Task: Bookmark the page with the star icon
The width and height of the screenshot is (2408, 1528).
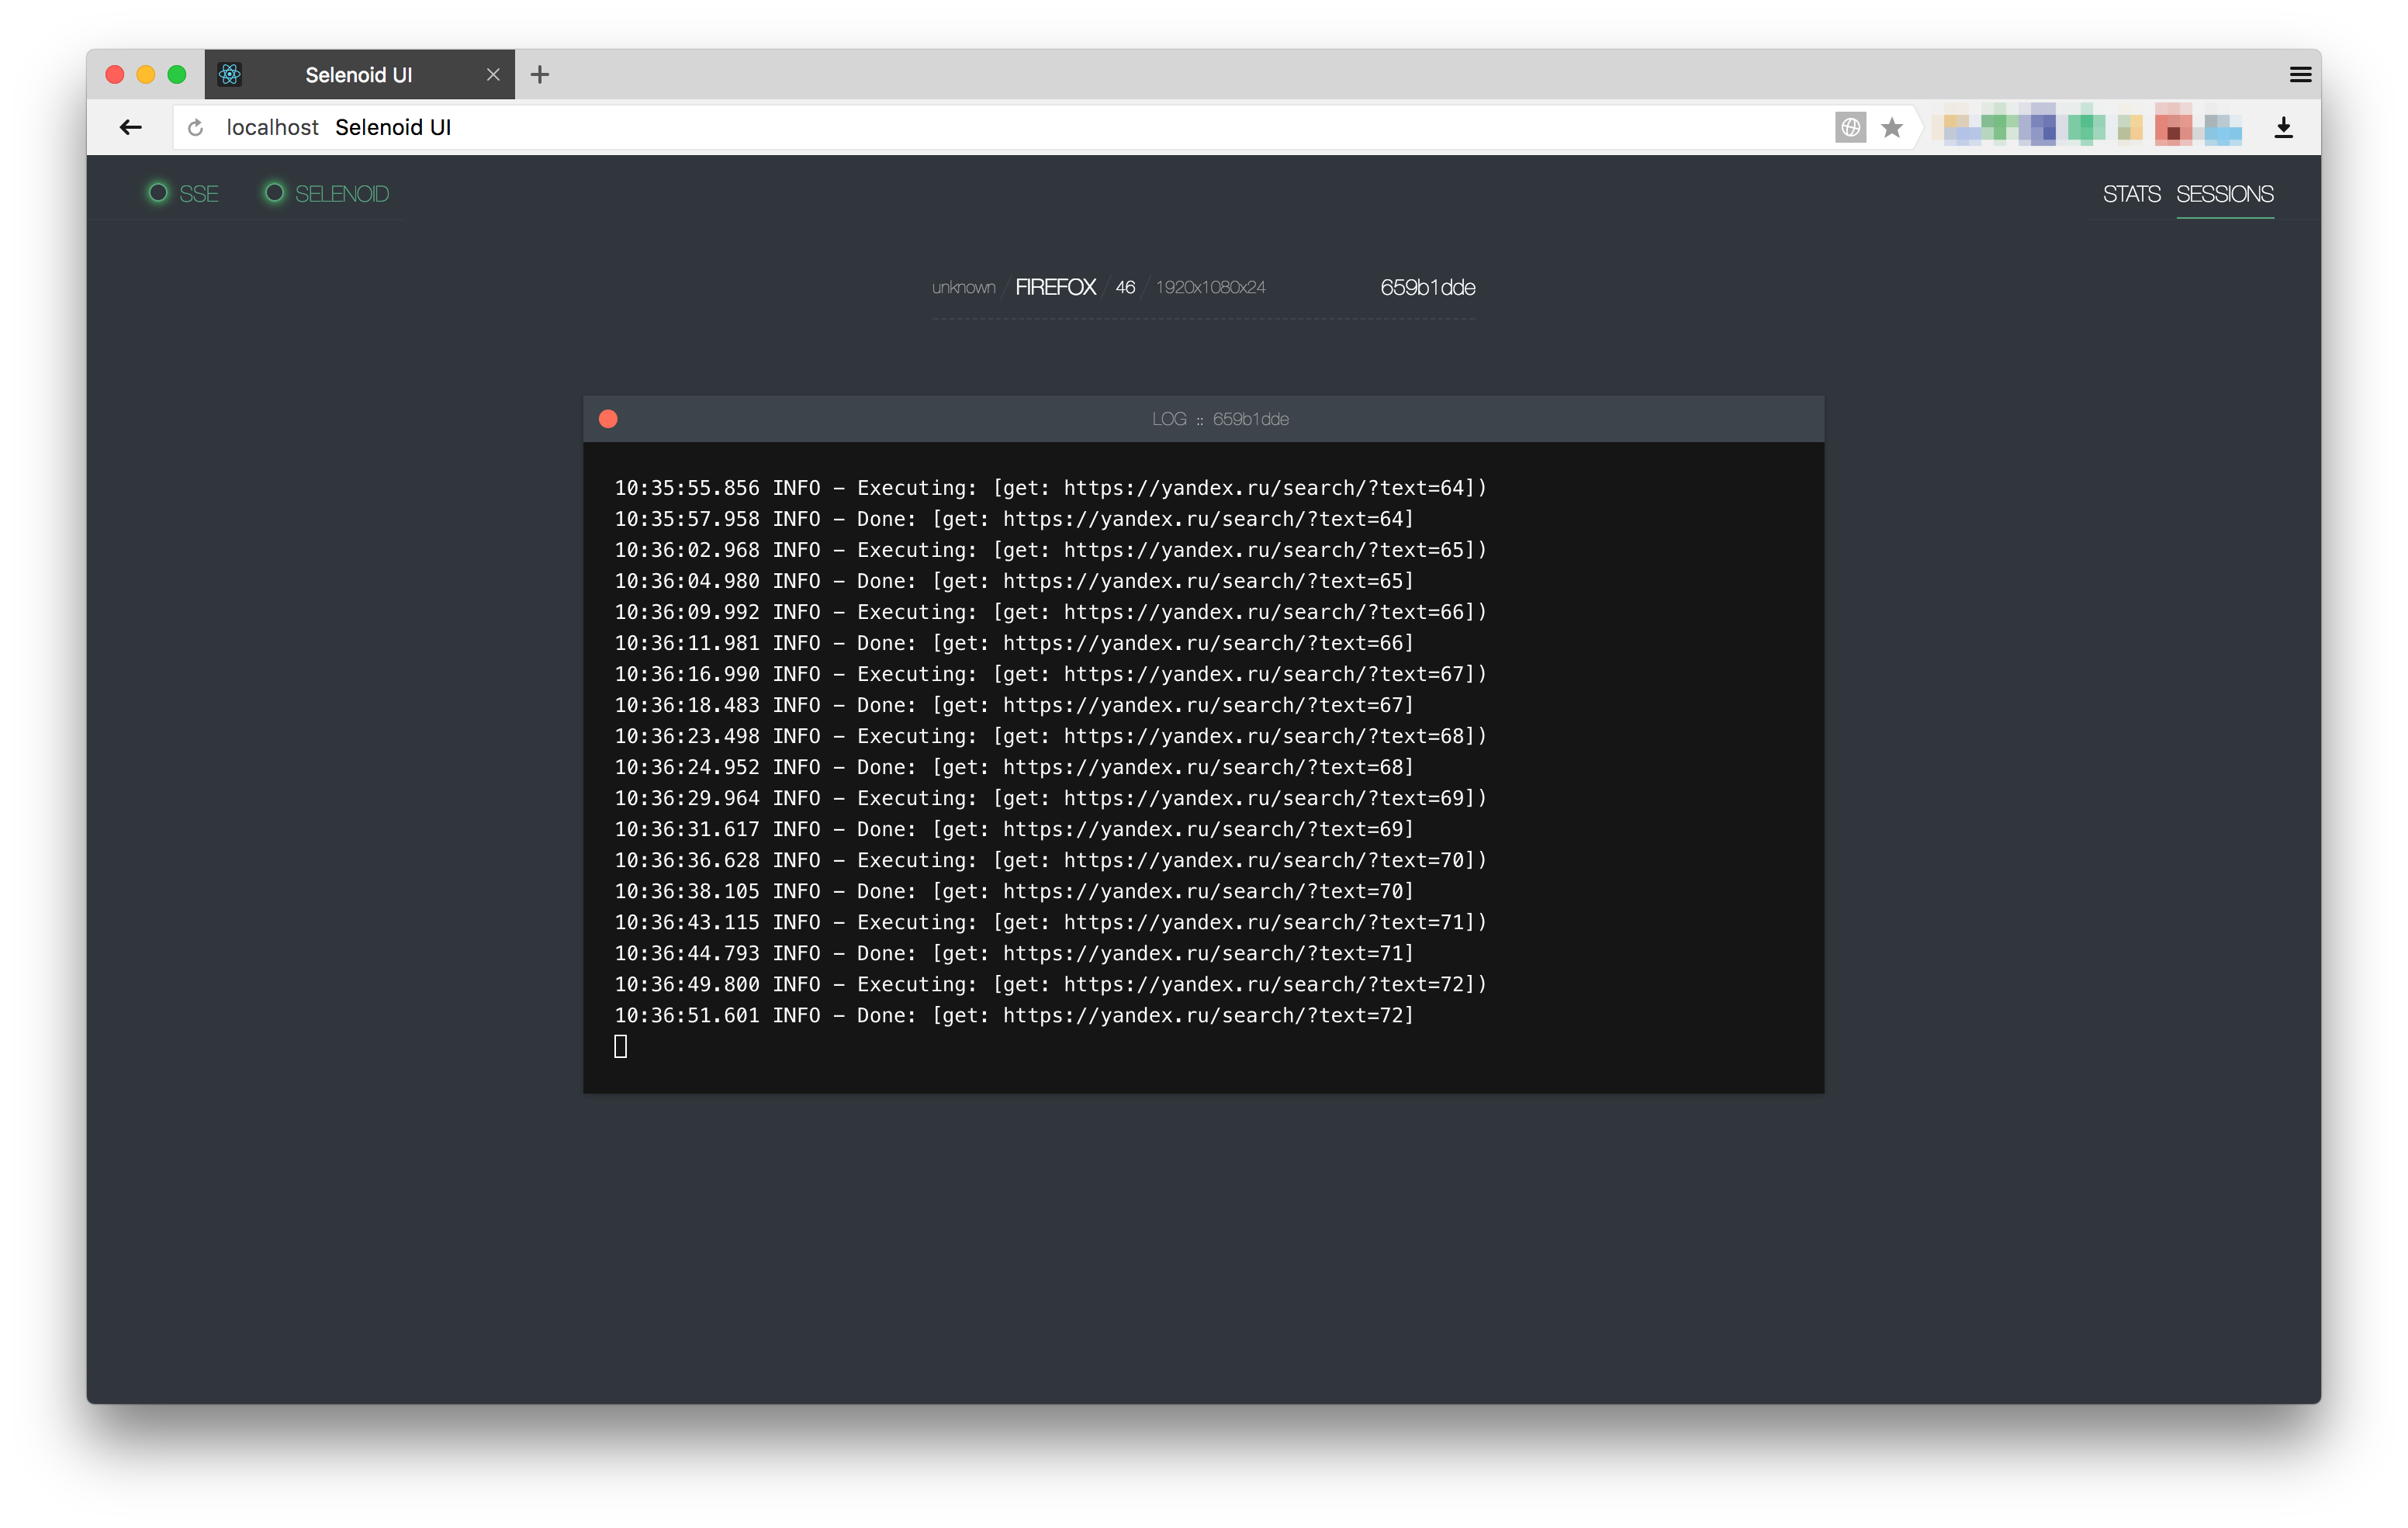Action: pyautogui.click(x=1891, y=127)
